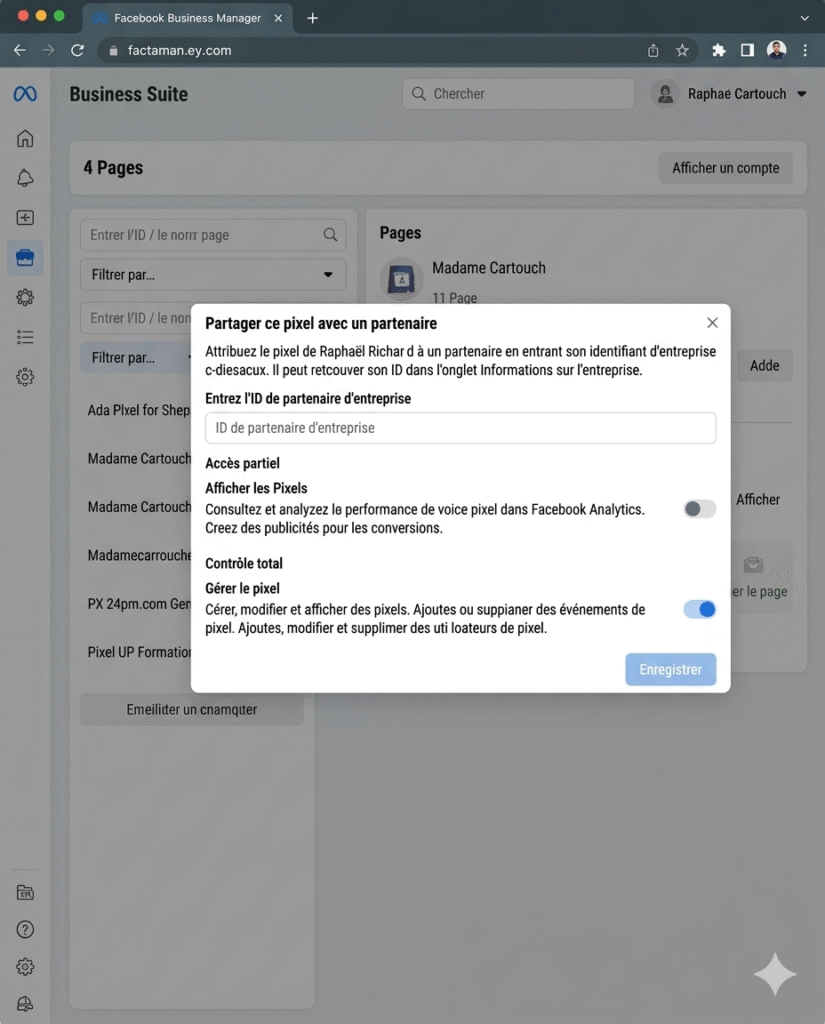
Task: Bookmark page with star icon
Action: (x=682, y=50)
